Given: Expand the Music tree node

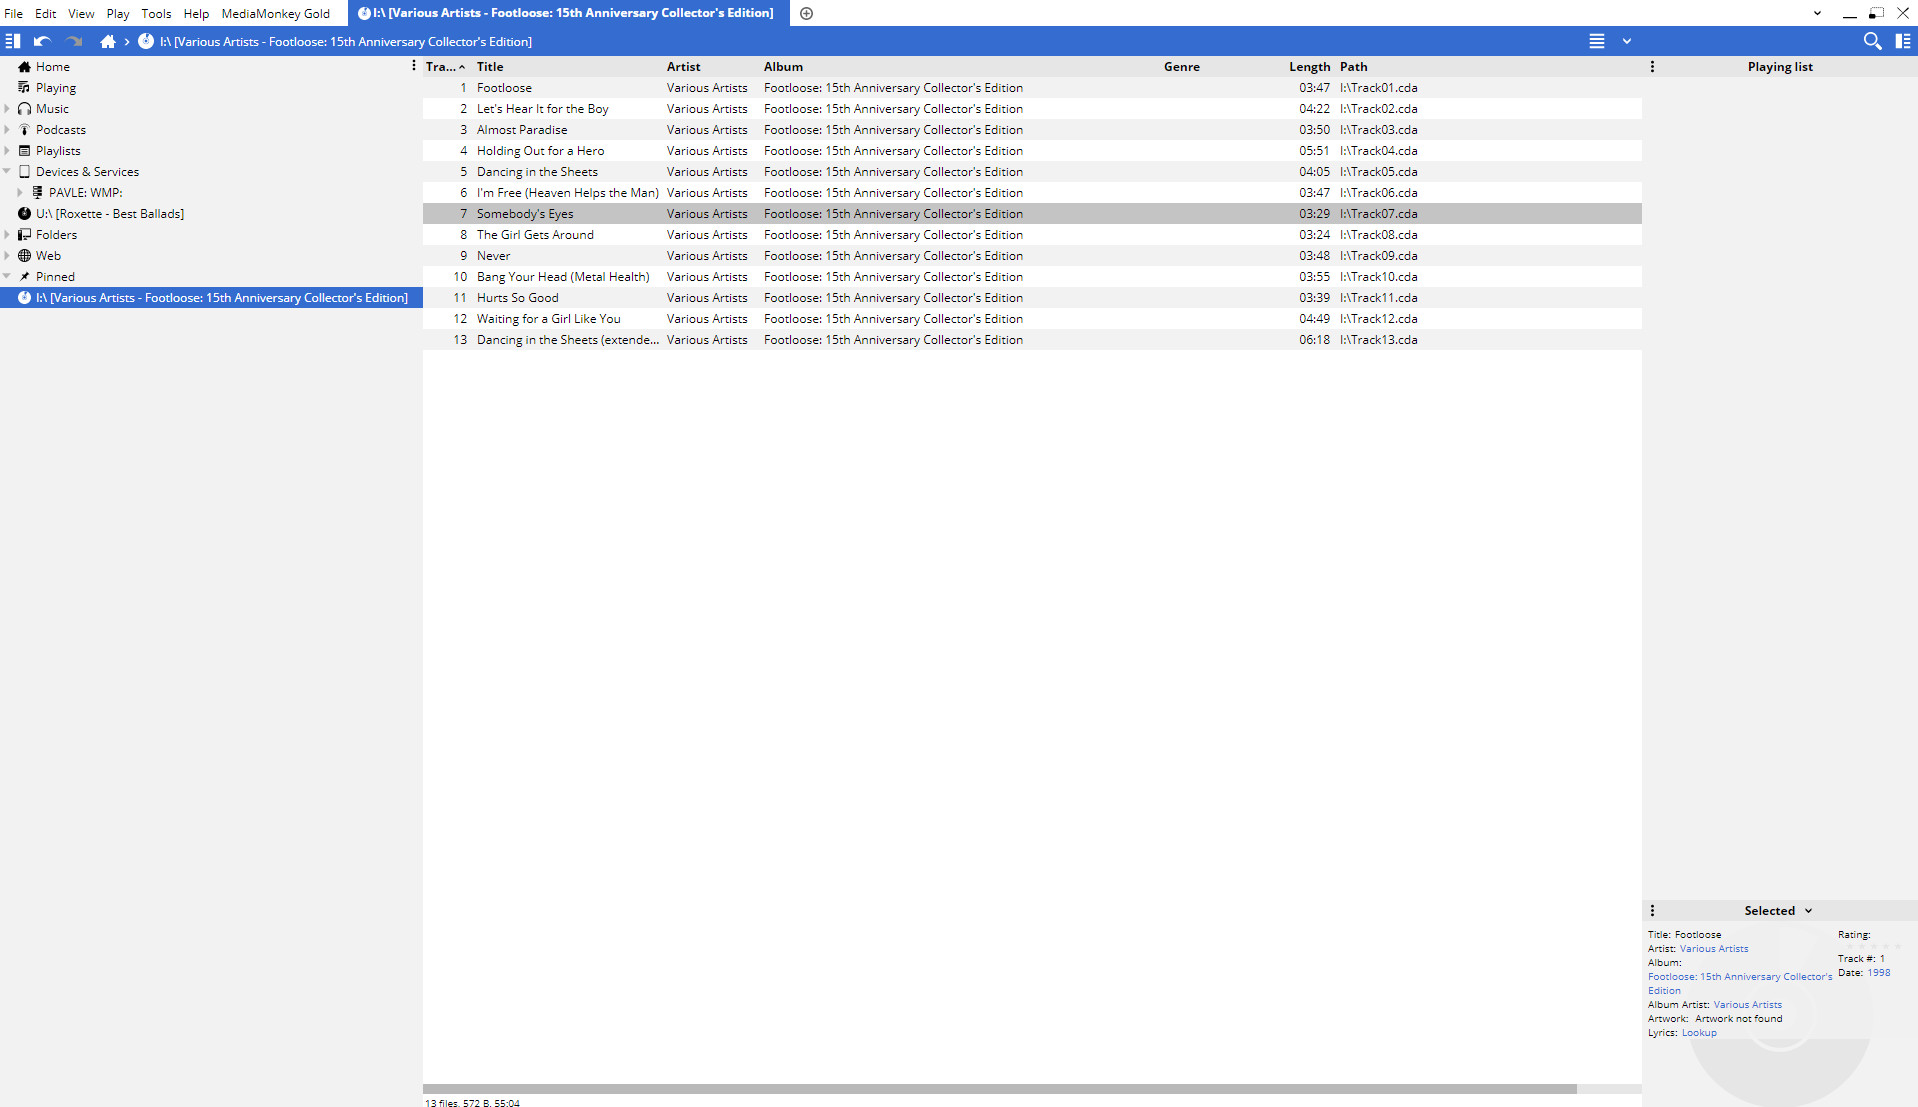Looking at the screenshot, I should [7, 109].
